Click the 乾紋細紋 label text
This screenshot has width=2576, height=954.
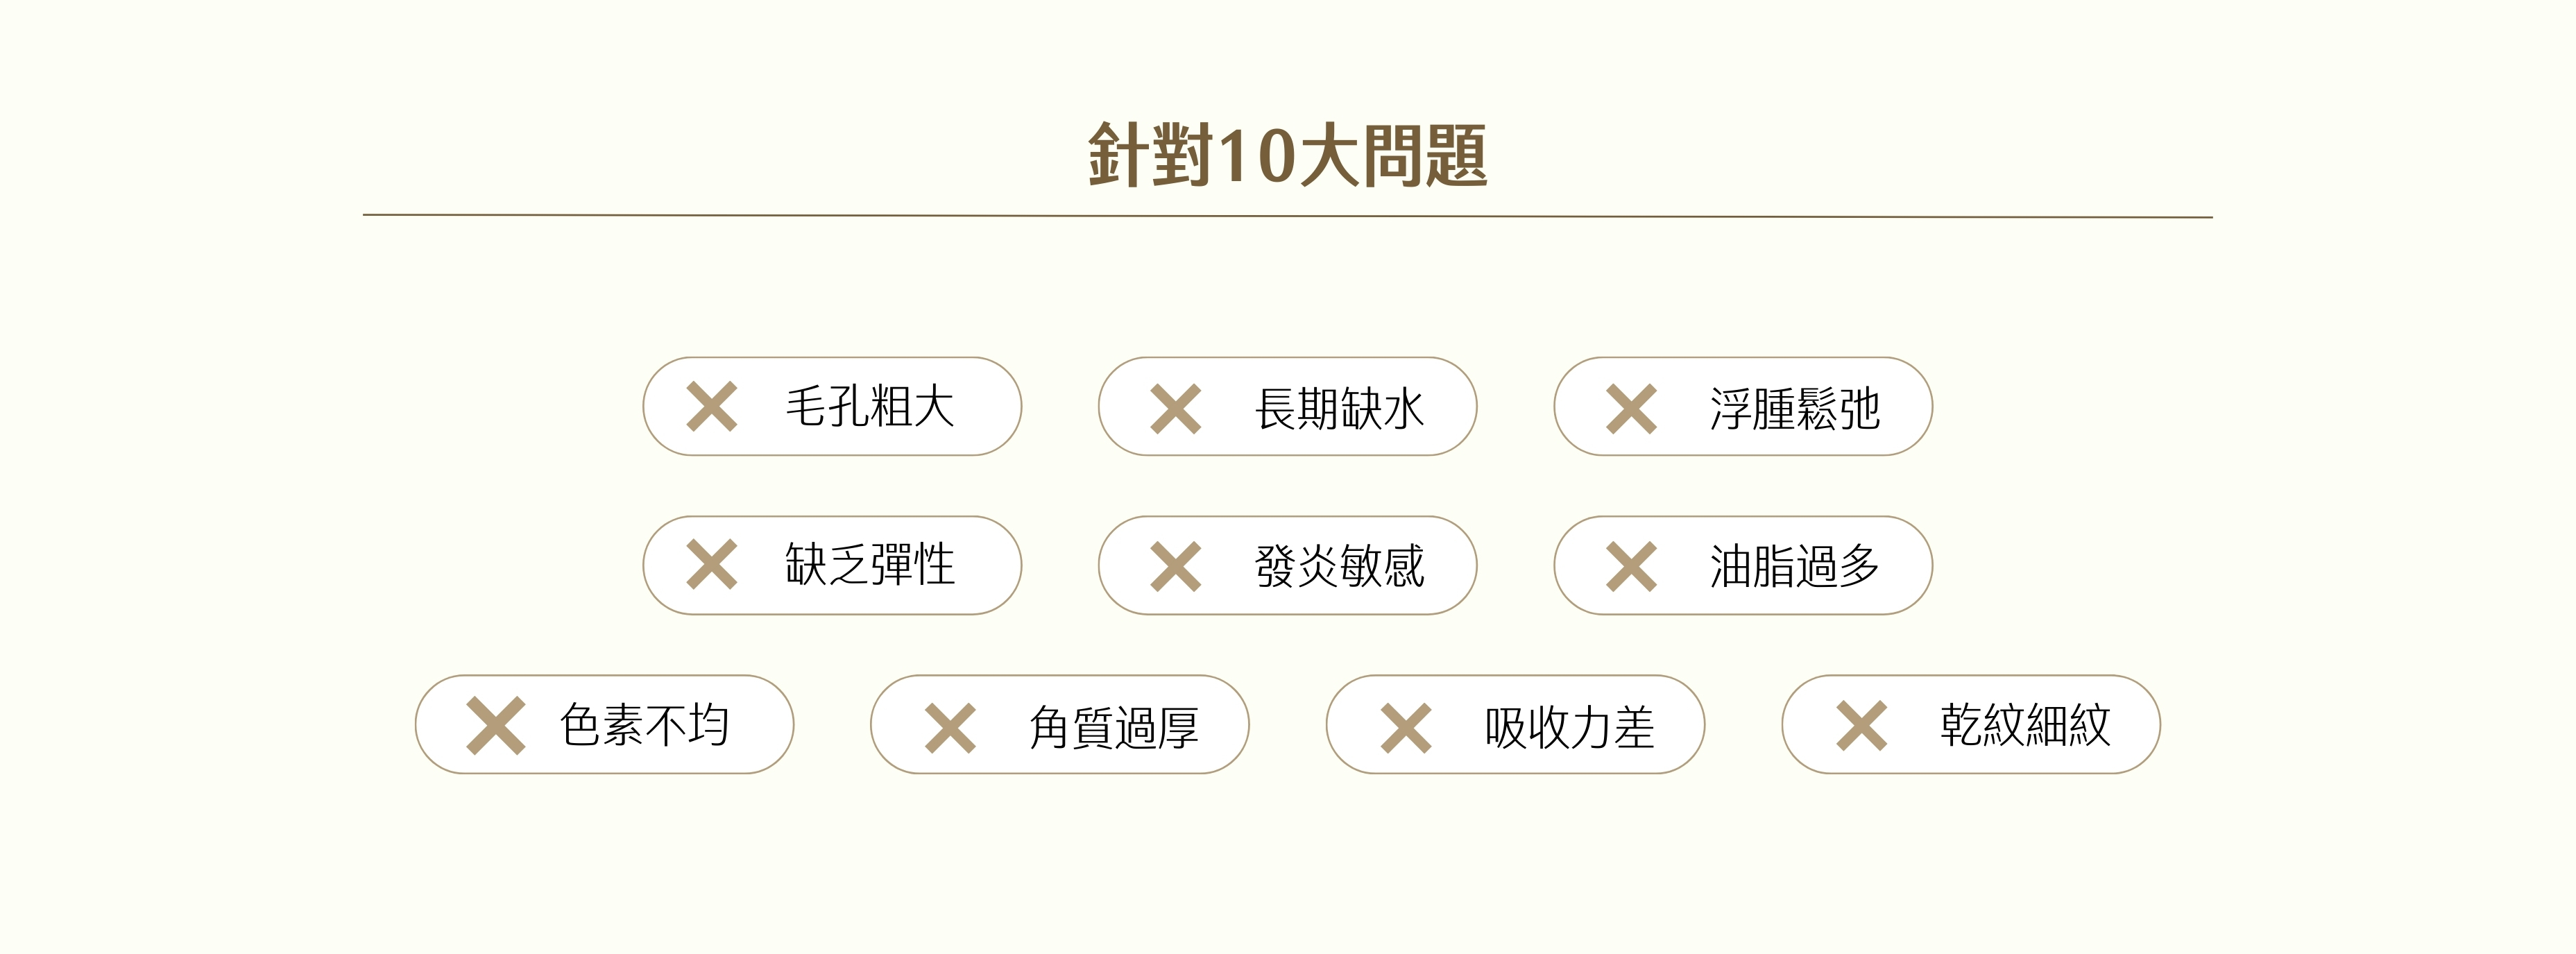point(2025,725)
